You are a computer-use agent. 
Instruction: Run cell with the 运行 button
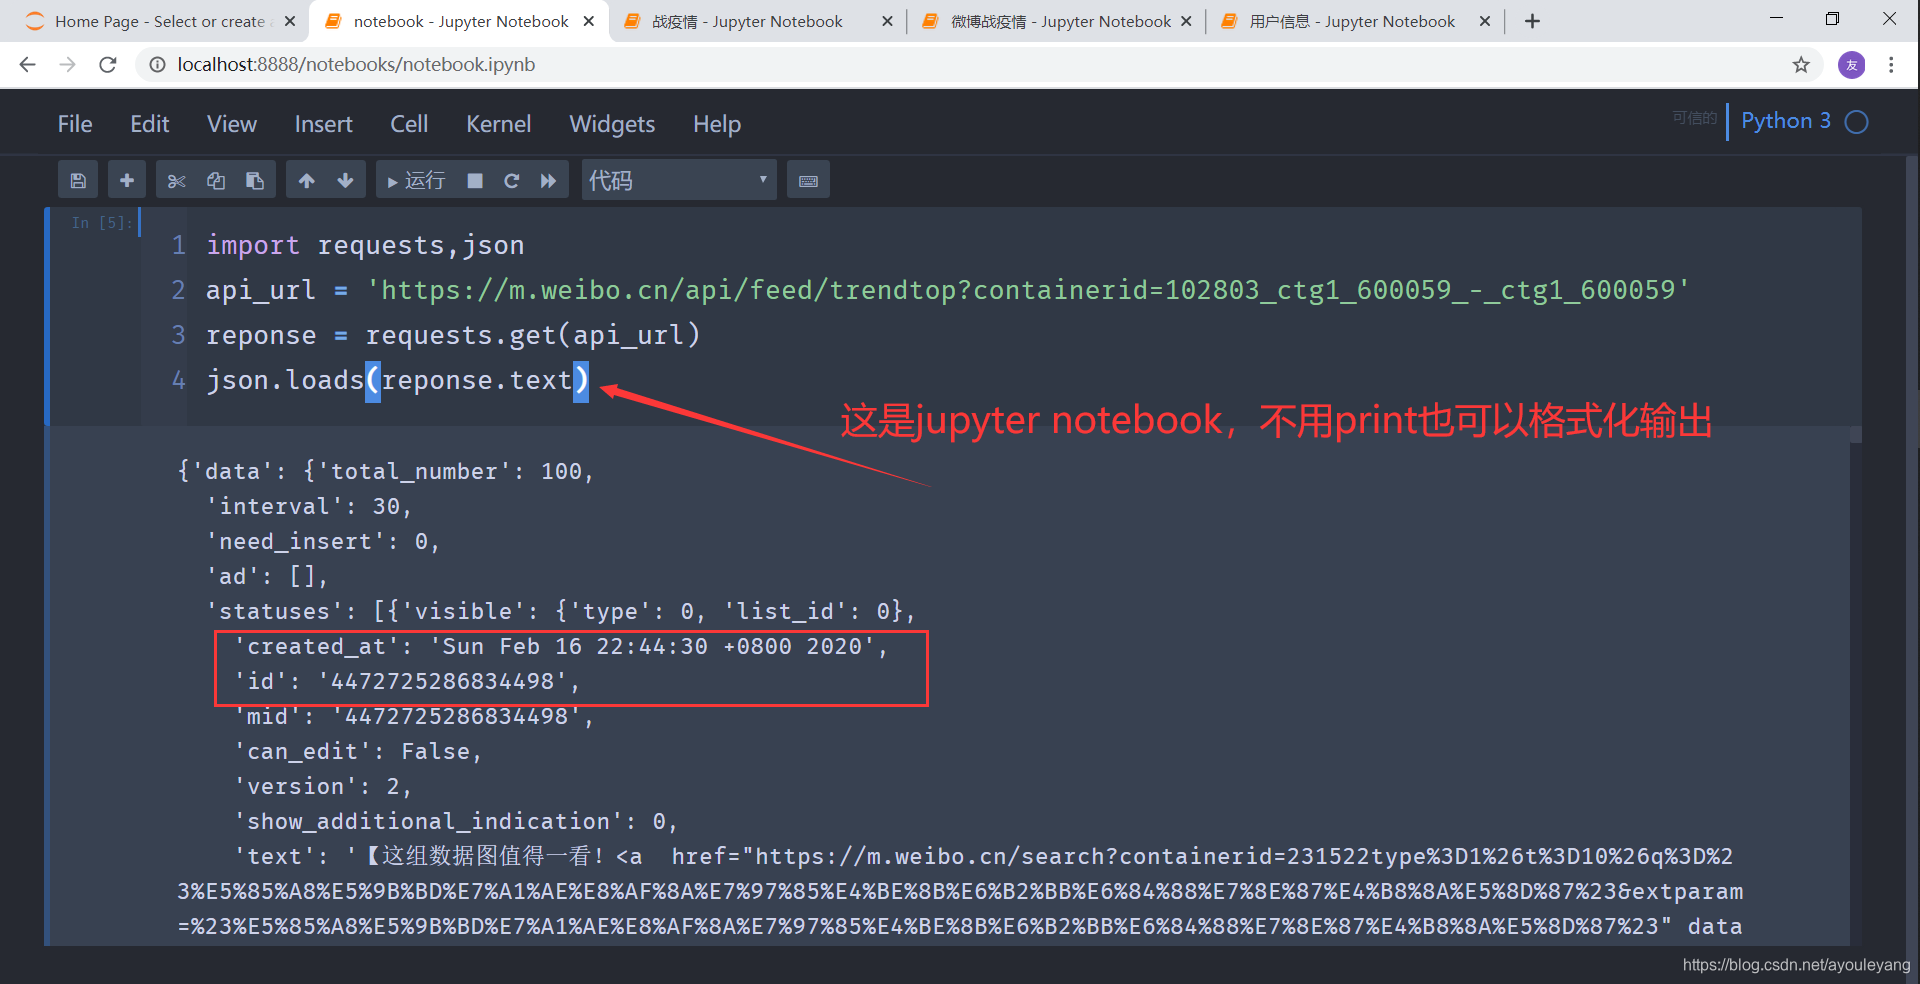pos(416,181)
